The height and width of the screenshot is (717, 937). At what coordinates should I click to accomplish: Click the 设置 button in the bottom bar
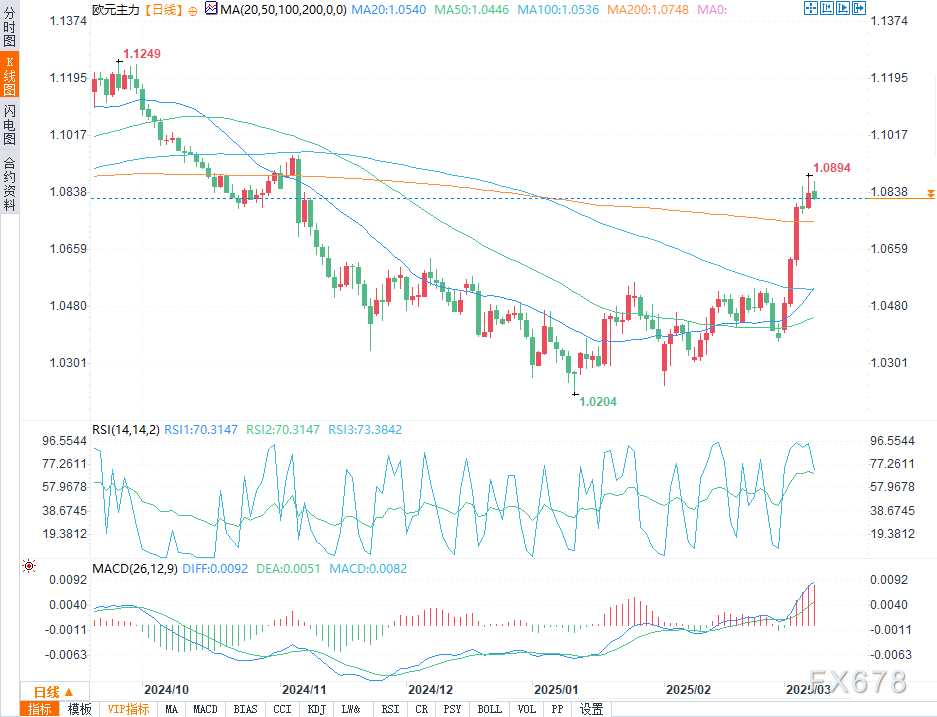coord(592,709)
